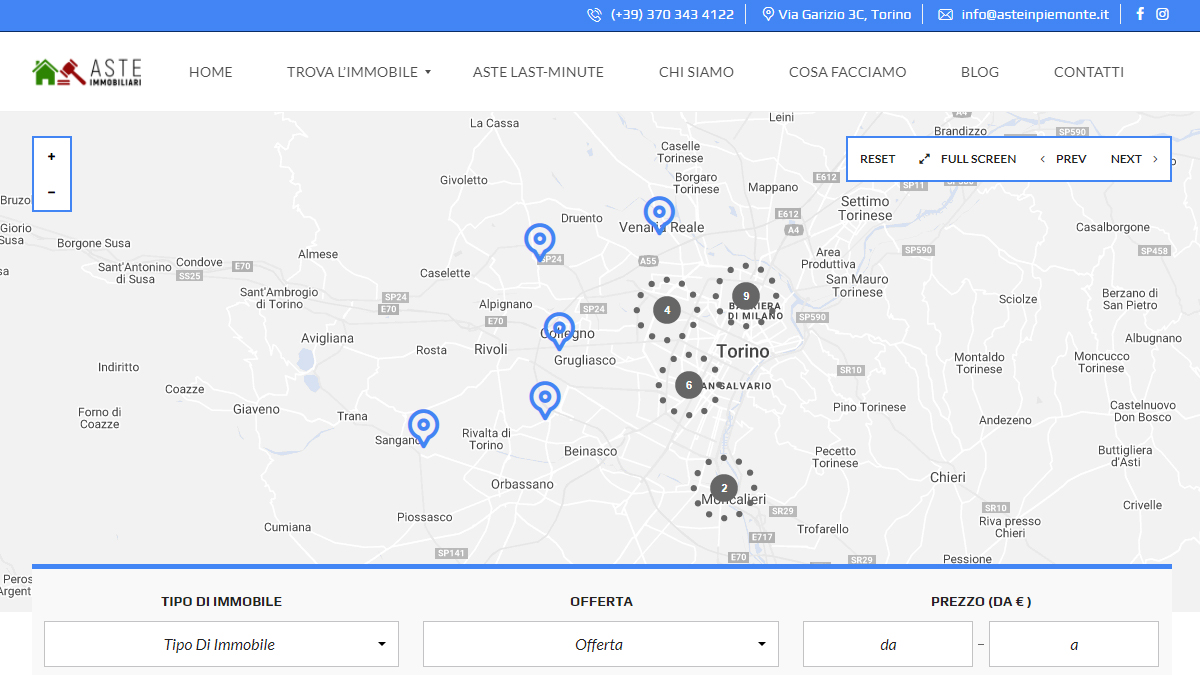The height and width of the screenshot is (675, 1200).
Task: Focus the minimum price 'da' field
Action: click(888, 644)
